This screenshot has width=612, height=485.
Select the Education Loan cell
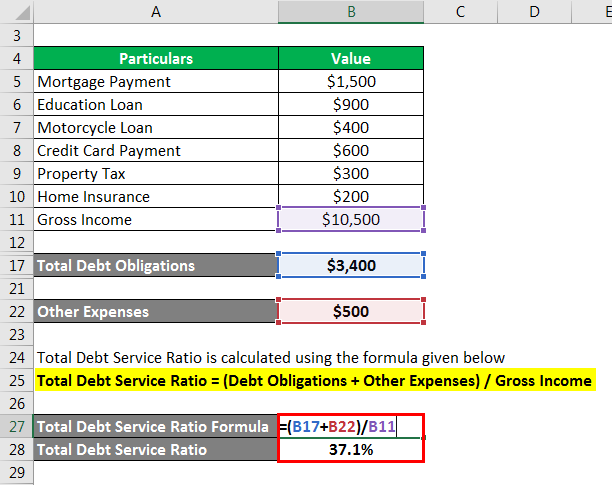click(156, 105)
